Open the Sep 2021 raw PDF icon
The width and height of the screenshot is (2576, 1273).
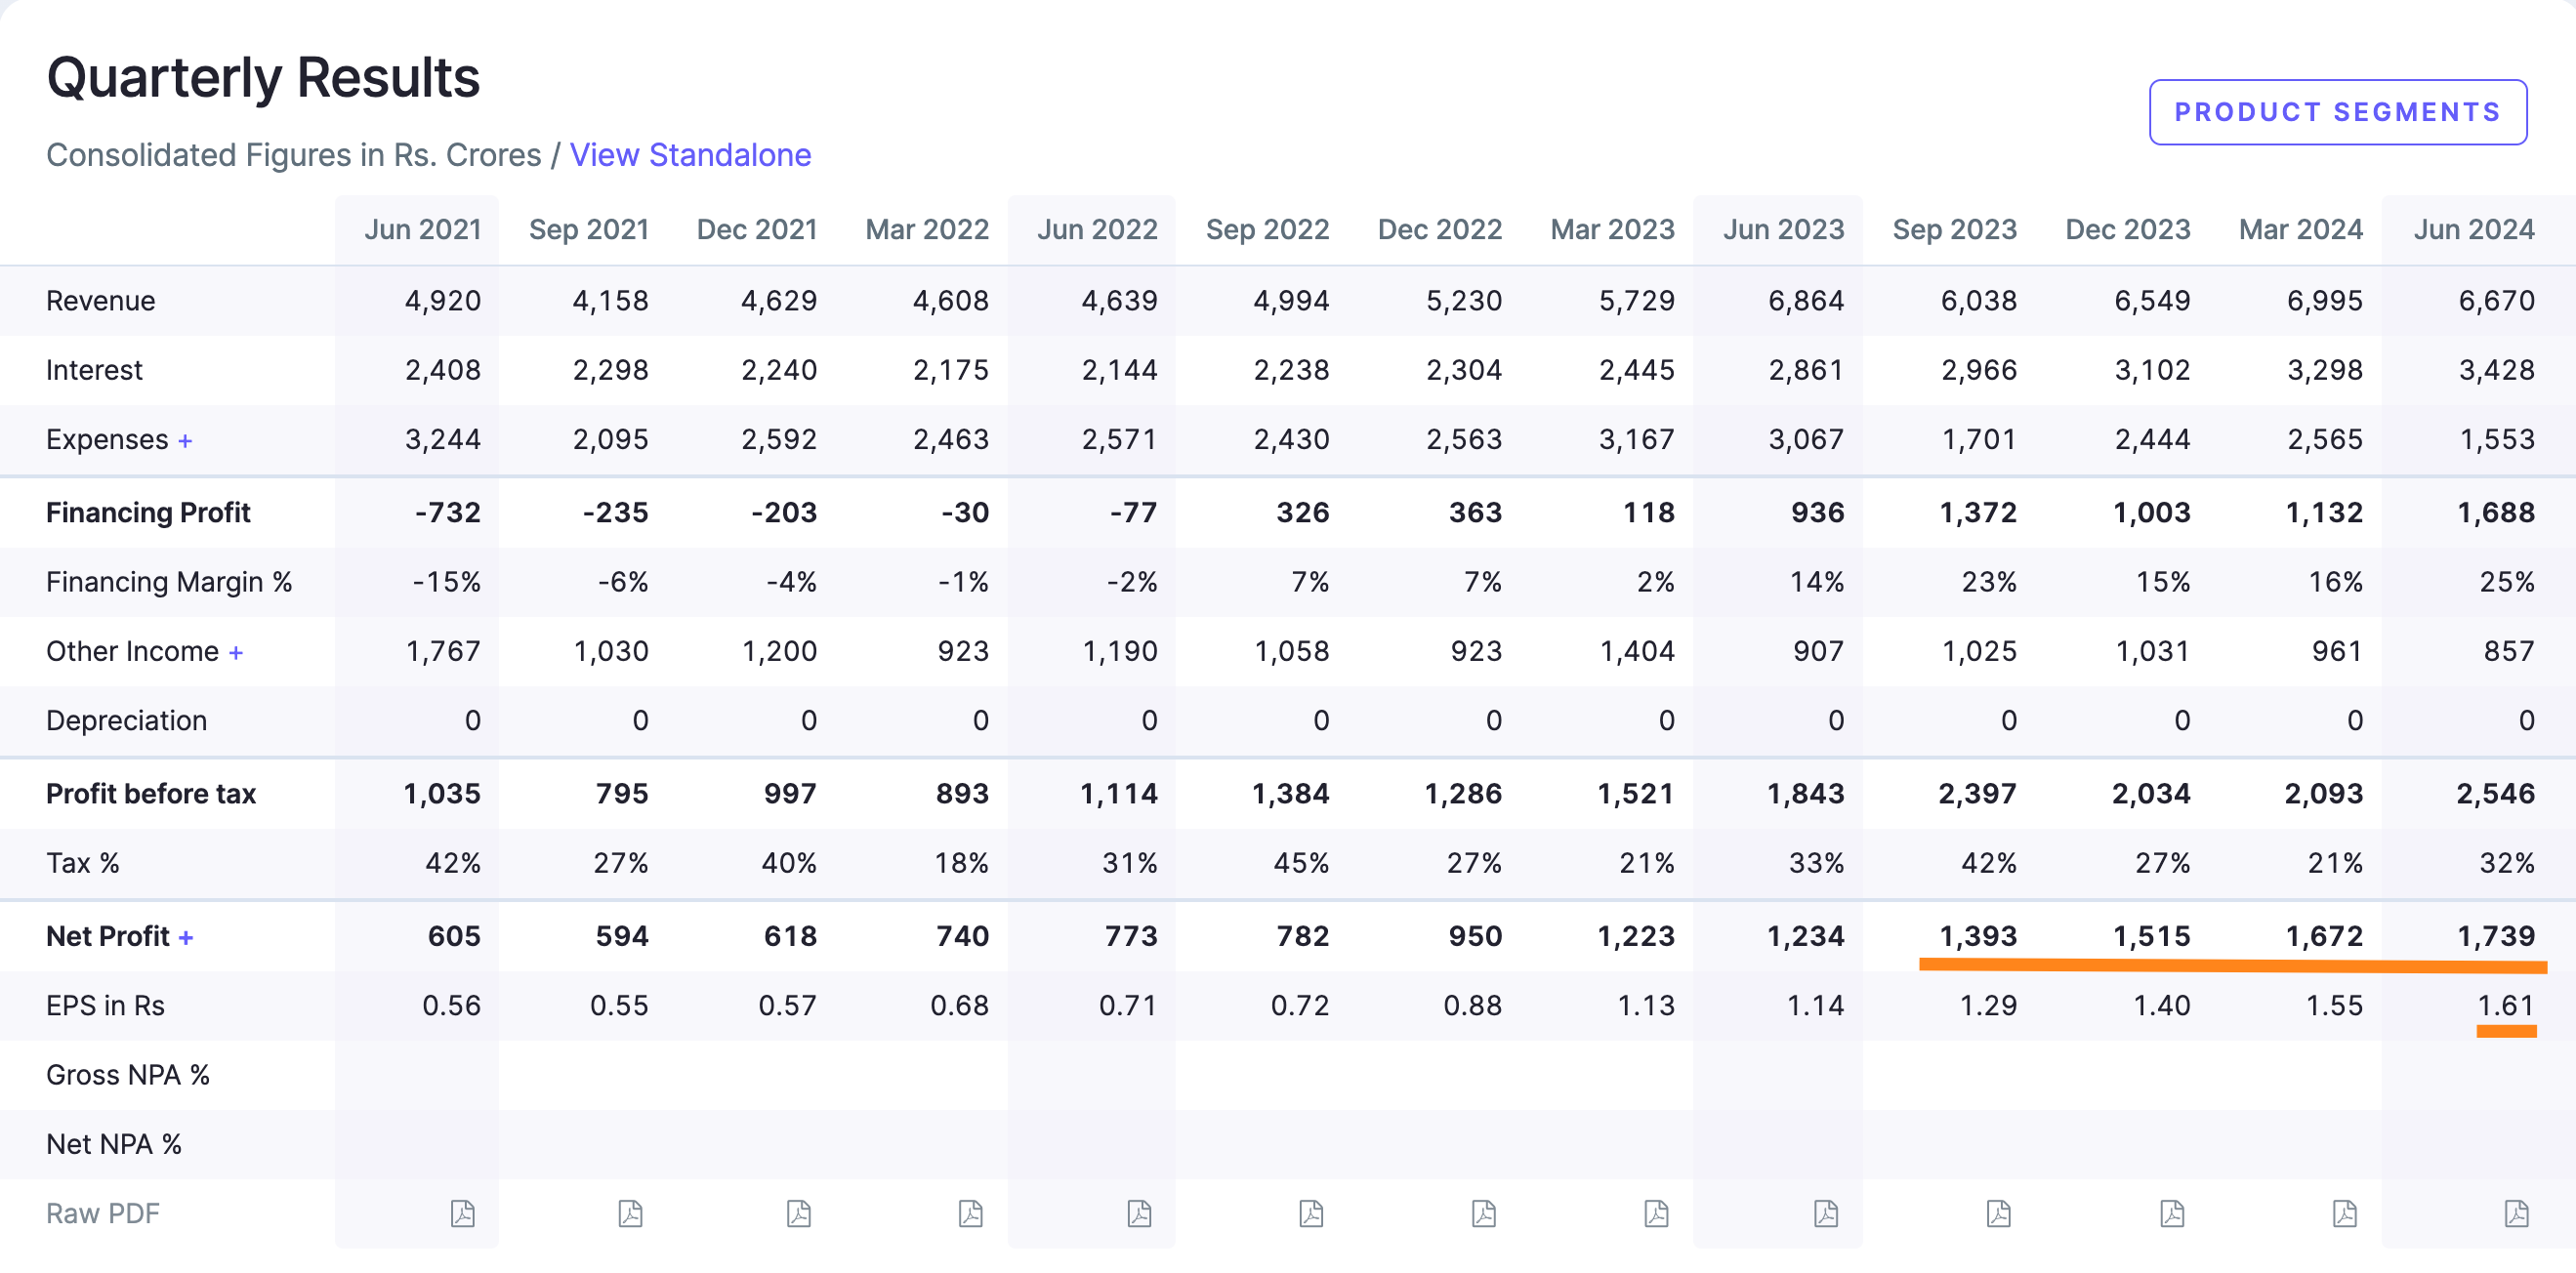coord(630,1213)
